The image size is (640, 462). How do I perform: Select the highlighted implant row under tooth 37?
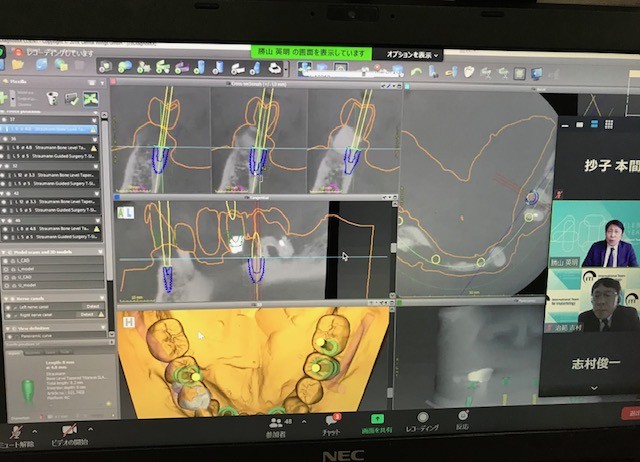pyautogui.click(x=49, y=129)
